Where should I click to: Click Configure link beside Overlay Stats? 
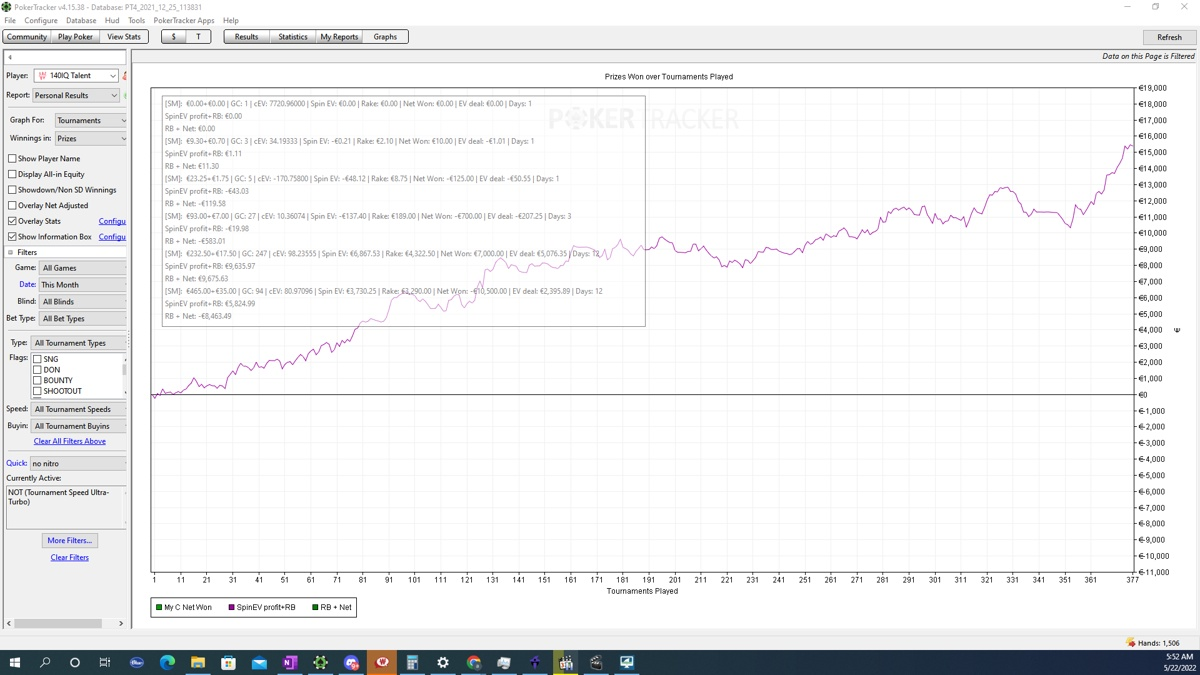[x=112, y=221]
